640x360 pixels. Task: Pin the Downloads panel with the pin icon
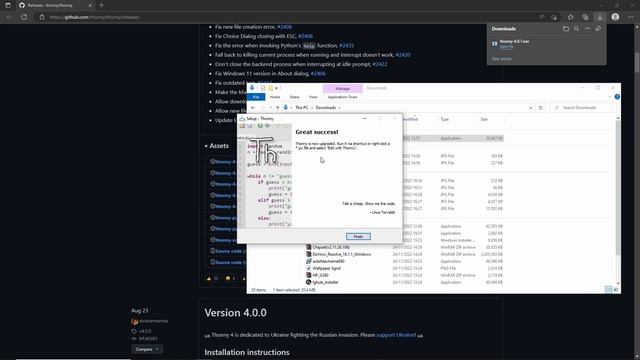(x=598, y=29)
